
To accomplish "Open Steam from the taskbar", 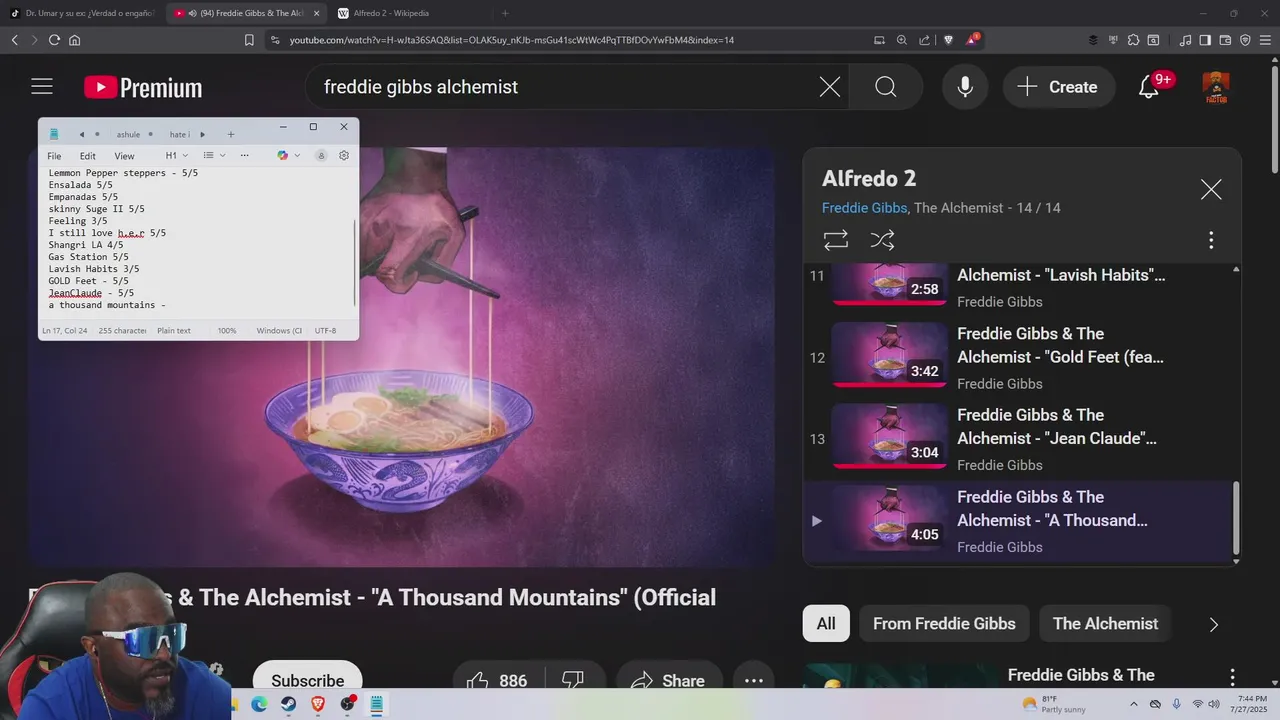I will tap(288, 704).
